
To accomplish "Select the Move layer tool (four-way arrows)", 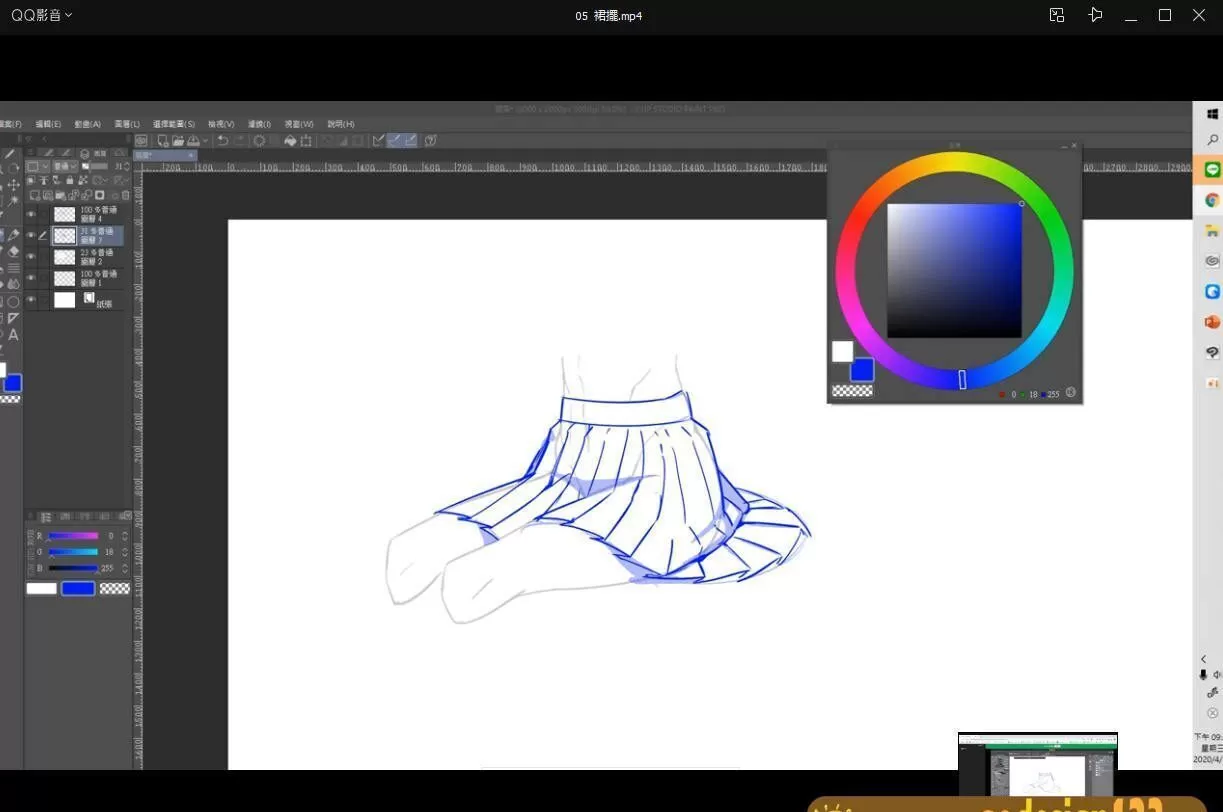I will pos(13,185).
